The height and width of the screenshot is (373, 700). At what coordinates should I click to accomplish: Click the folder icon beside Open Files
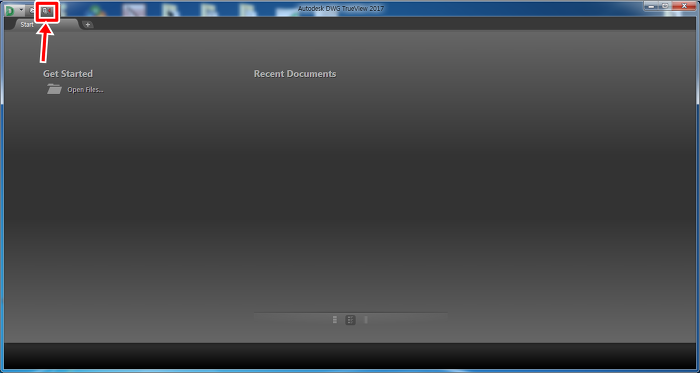54,89
